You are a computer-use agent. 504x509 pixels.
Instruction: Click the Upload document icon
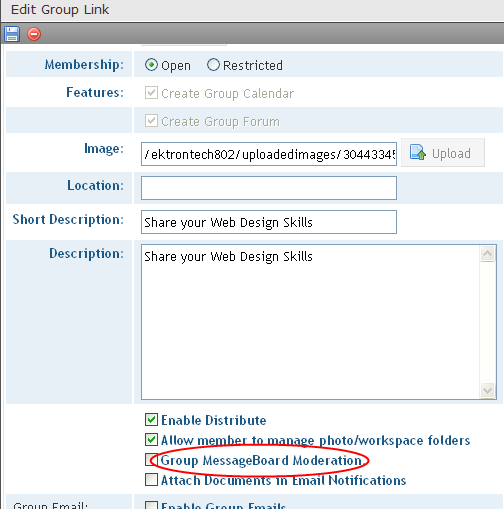tap(418, 152)
